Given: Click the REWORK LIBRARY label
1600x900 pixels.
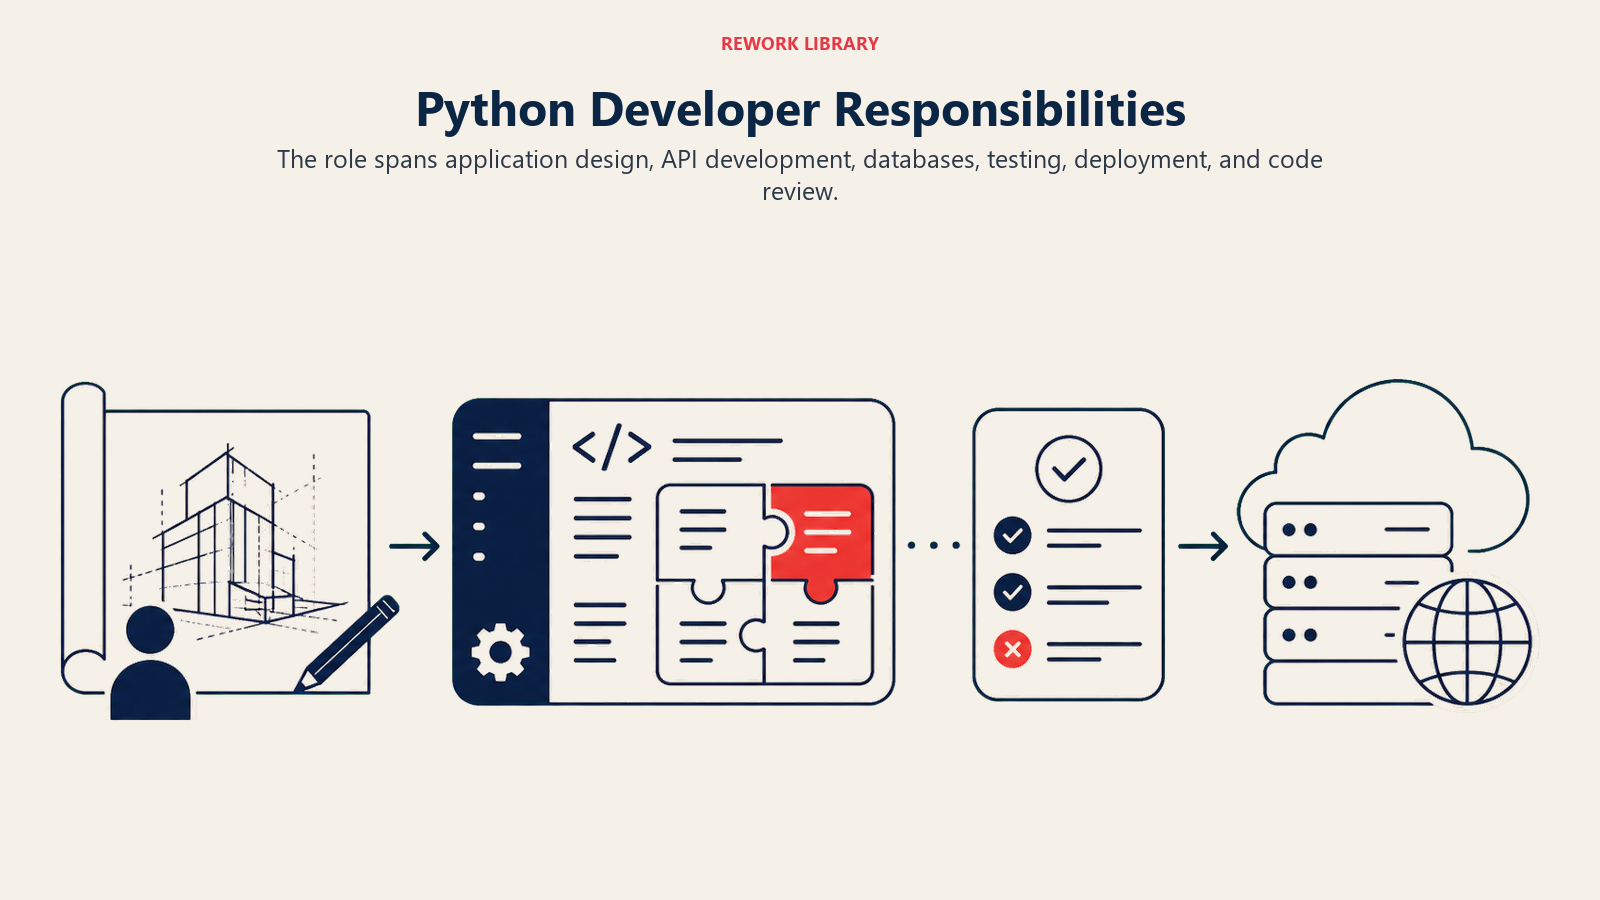Looking at the screenshot, I should point(800,44).
